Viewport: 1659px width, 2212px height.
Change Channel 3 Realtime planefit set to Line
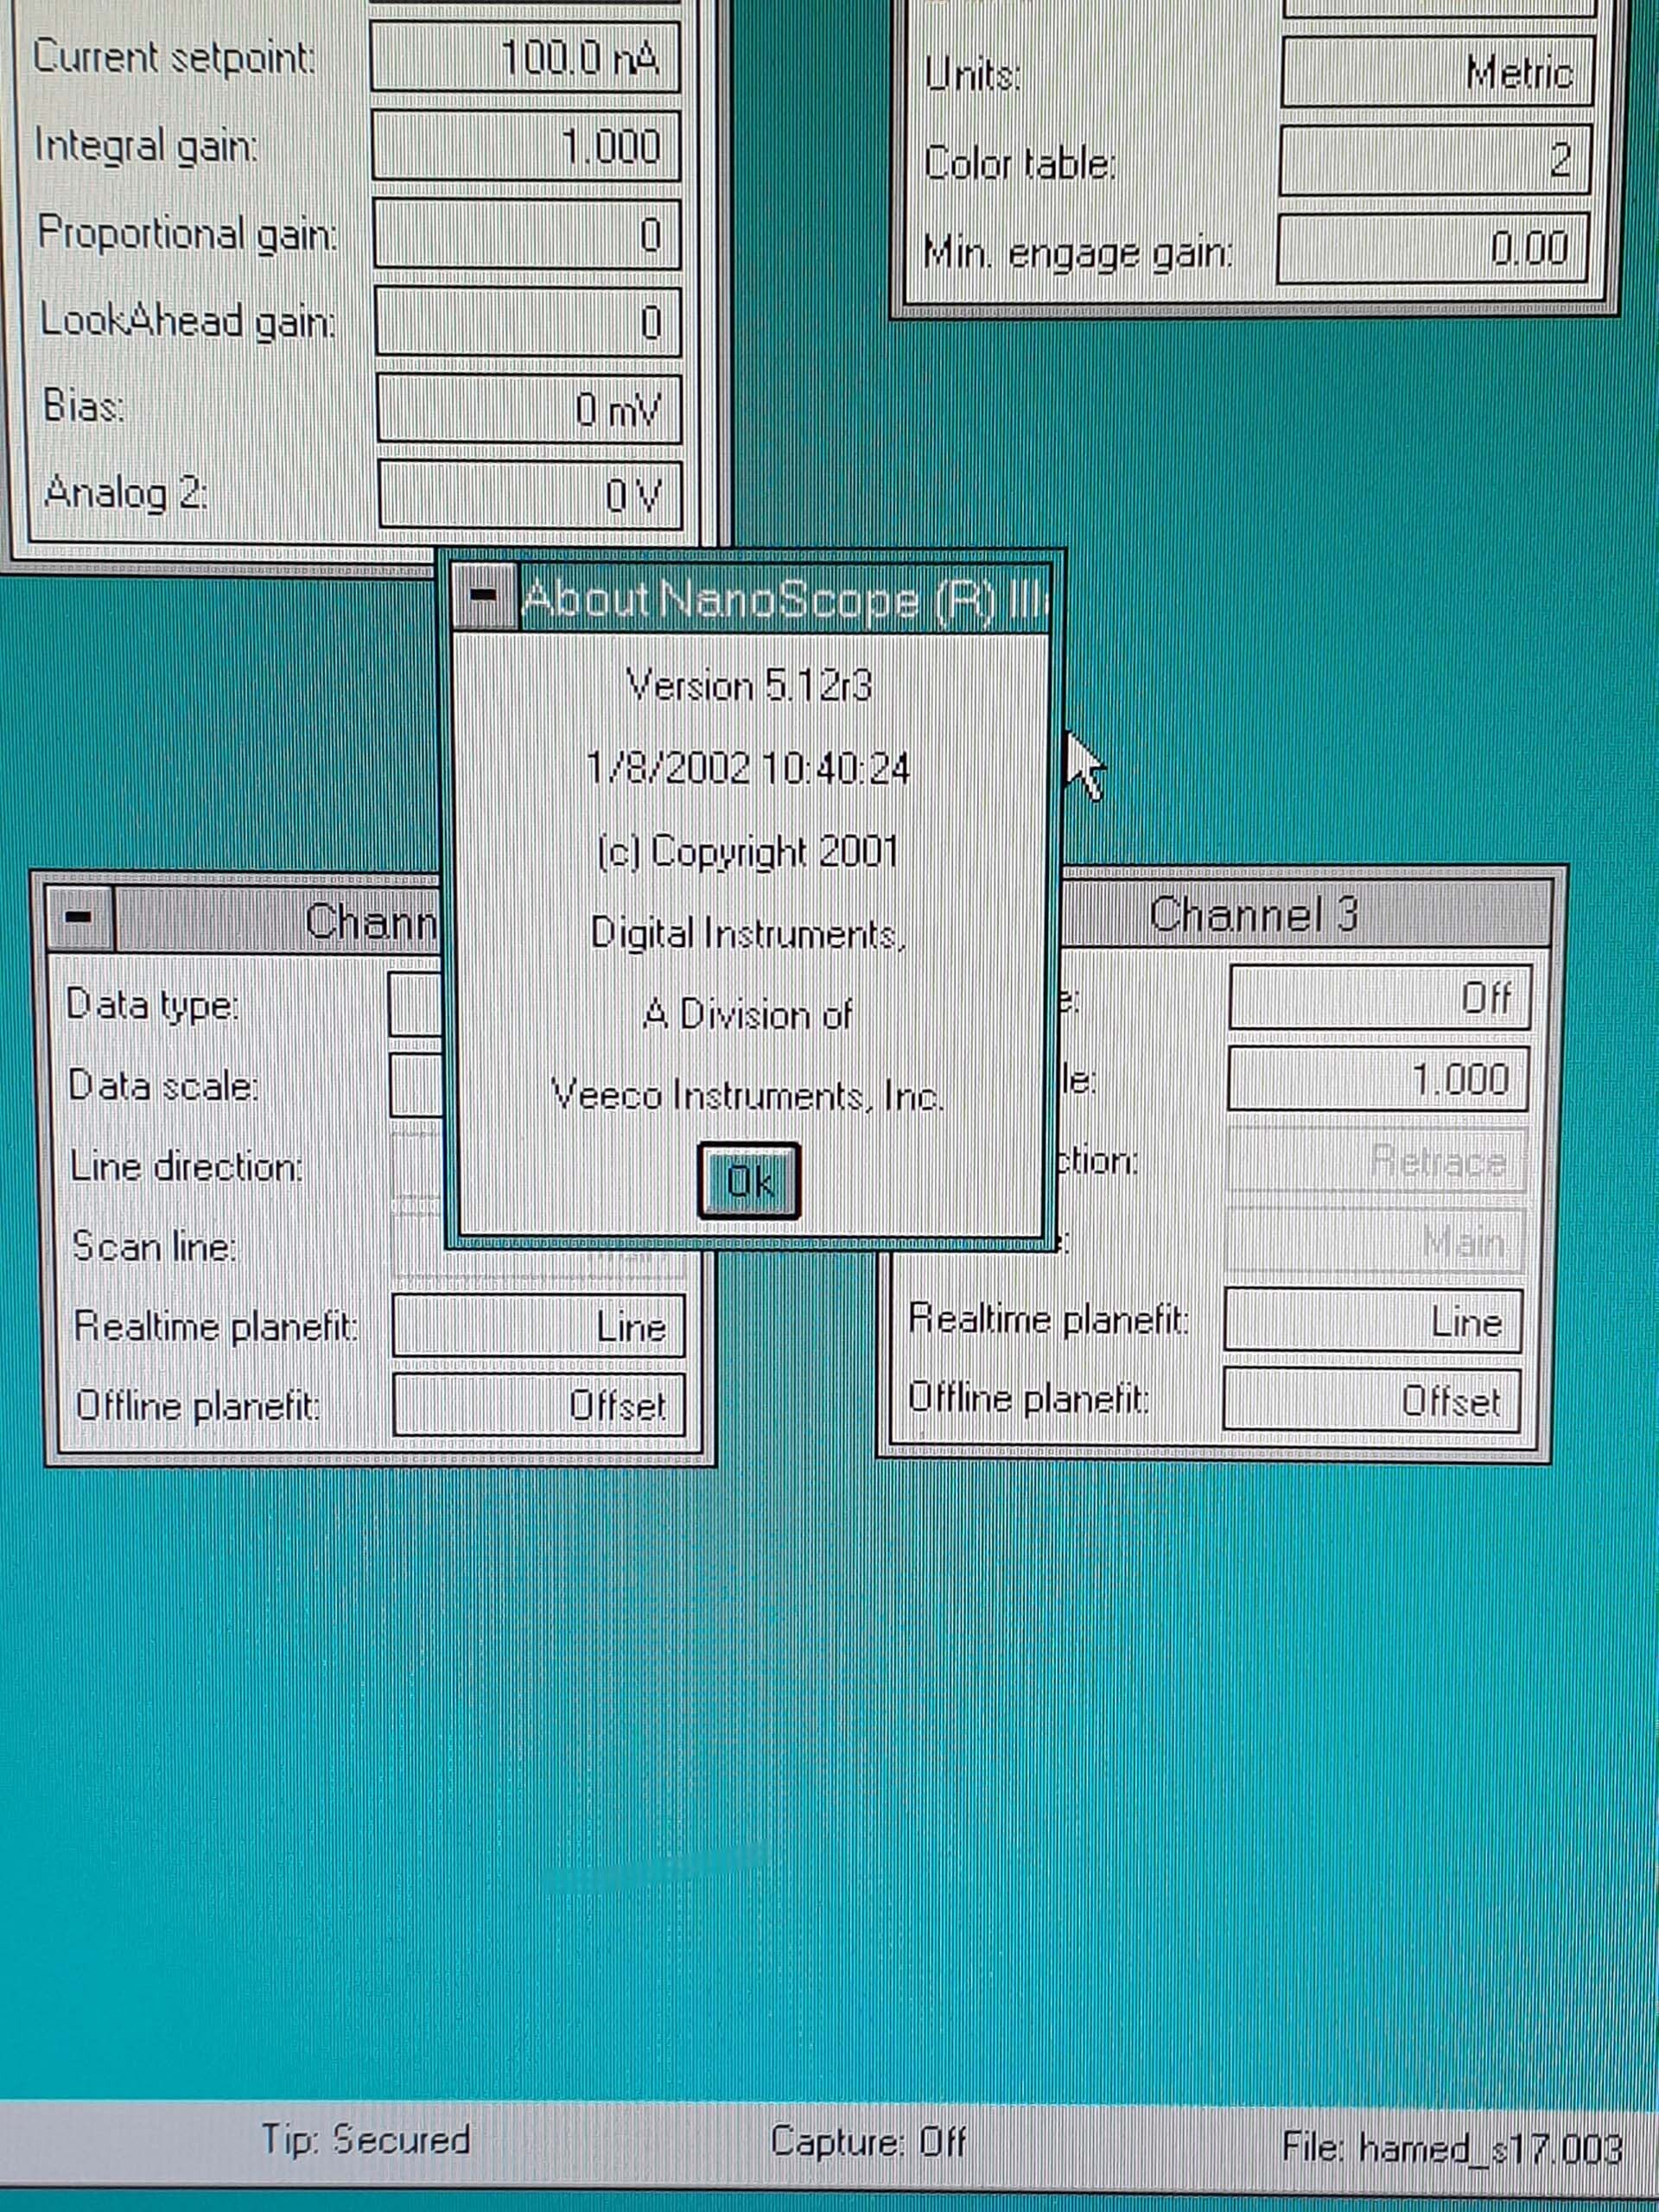point(1373,1321)
